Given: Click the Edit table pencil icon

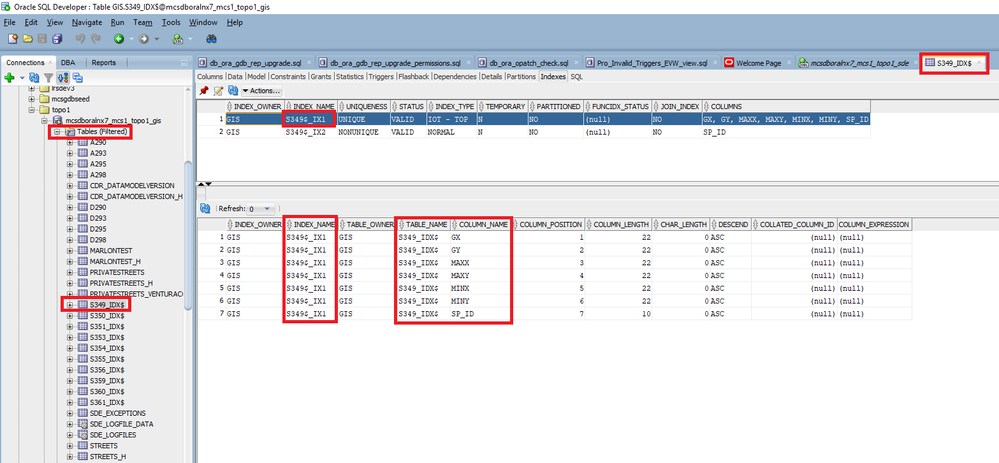Looking at the screenshot, I should [x=219, y=91].
